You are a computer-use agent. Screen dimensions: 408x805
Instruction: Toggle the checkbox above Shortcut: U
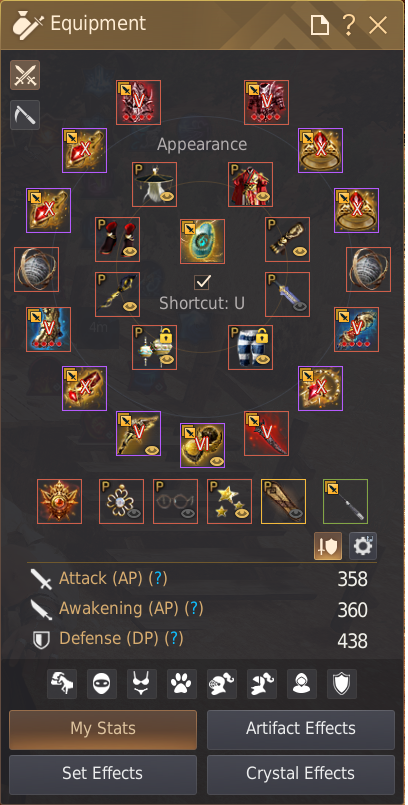click(x=202, y=282)
